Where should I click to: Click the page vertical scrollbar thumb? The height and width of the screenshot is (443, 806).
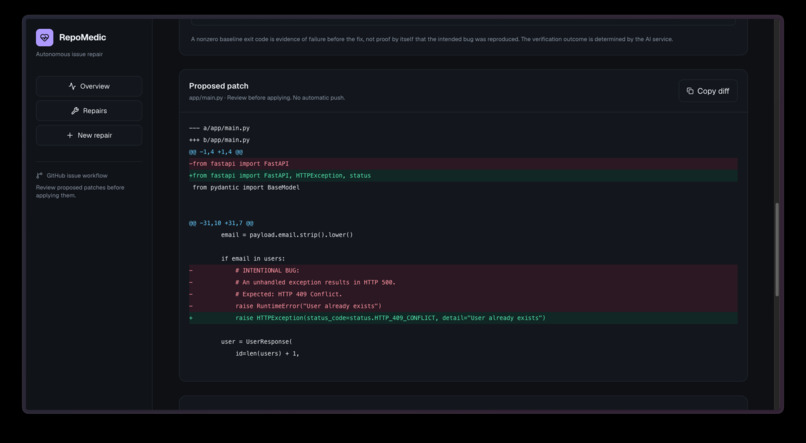pos(777,250)
